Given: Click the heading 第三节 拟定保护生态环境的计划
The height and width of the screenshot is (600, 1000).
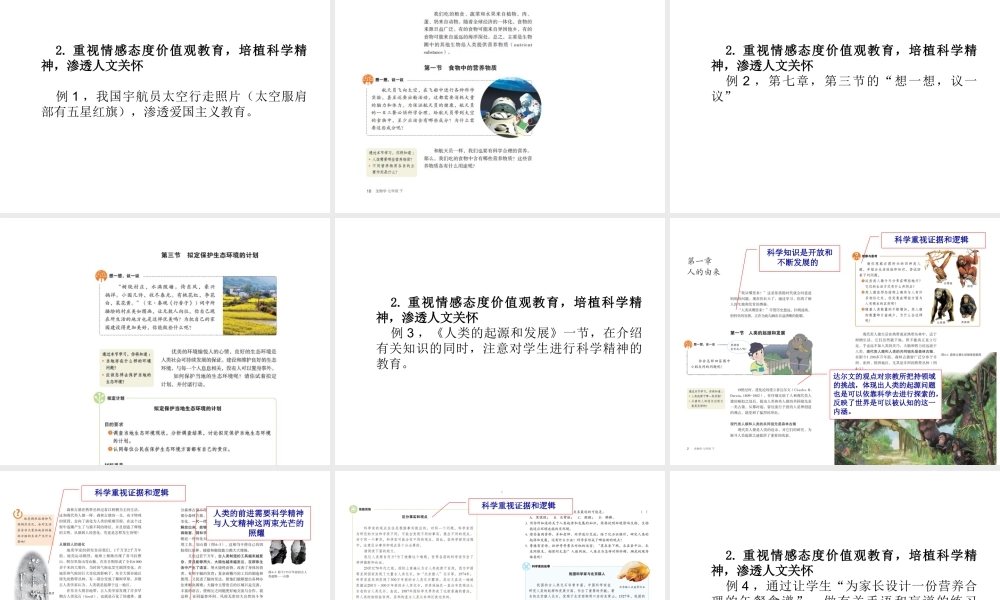Looking at the screenshot, I should (209, 255).
